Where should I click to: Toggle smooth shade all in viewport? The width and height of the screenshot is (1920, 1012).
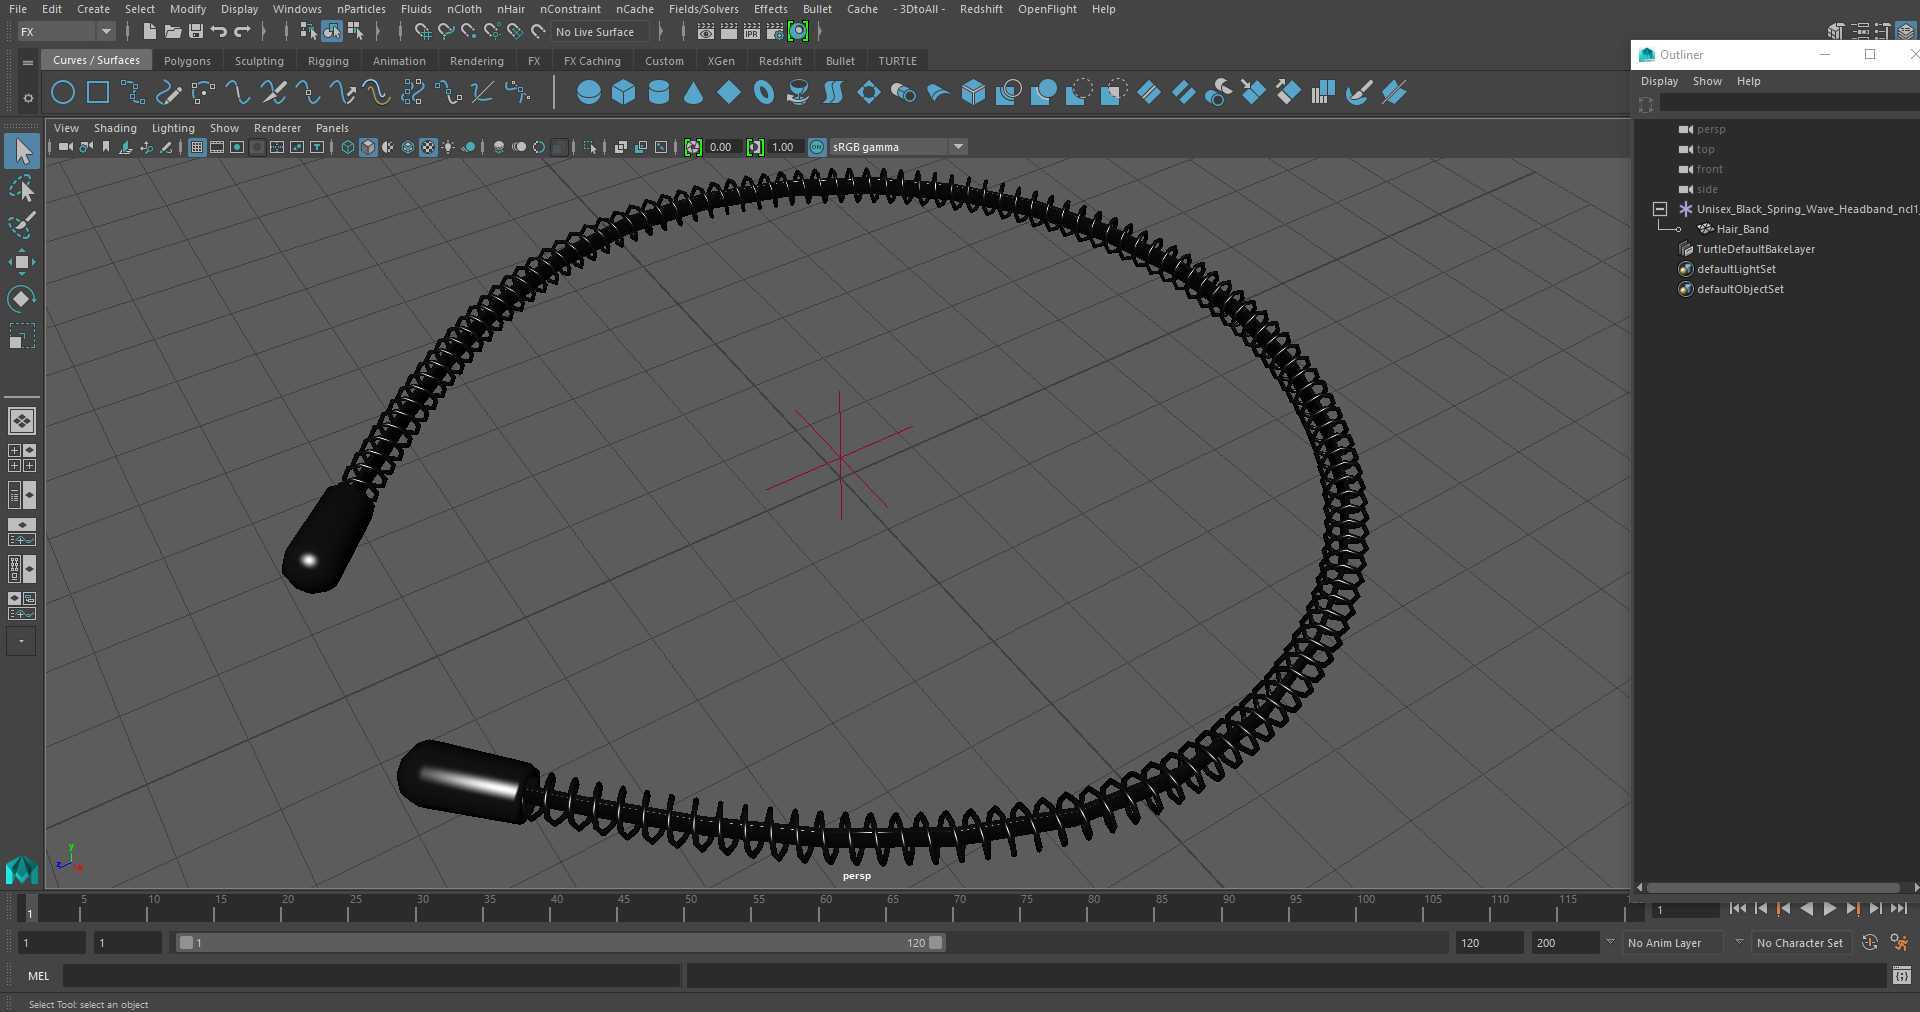[x=368, y=147]
